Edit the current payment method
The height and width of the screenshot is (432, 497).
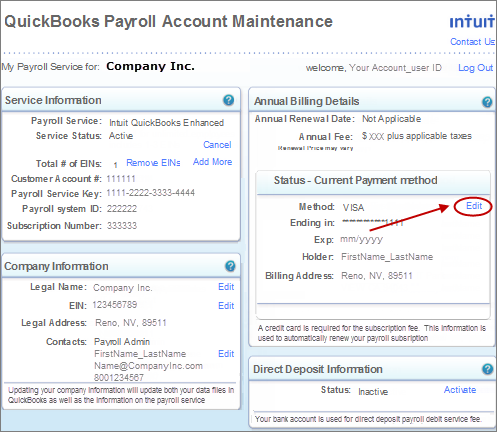474,206
